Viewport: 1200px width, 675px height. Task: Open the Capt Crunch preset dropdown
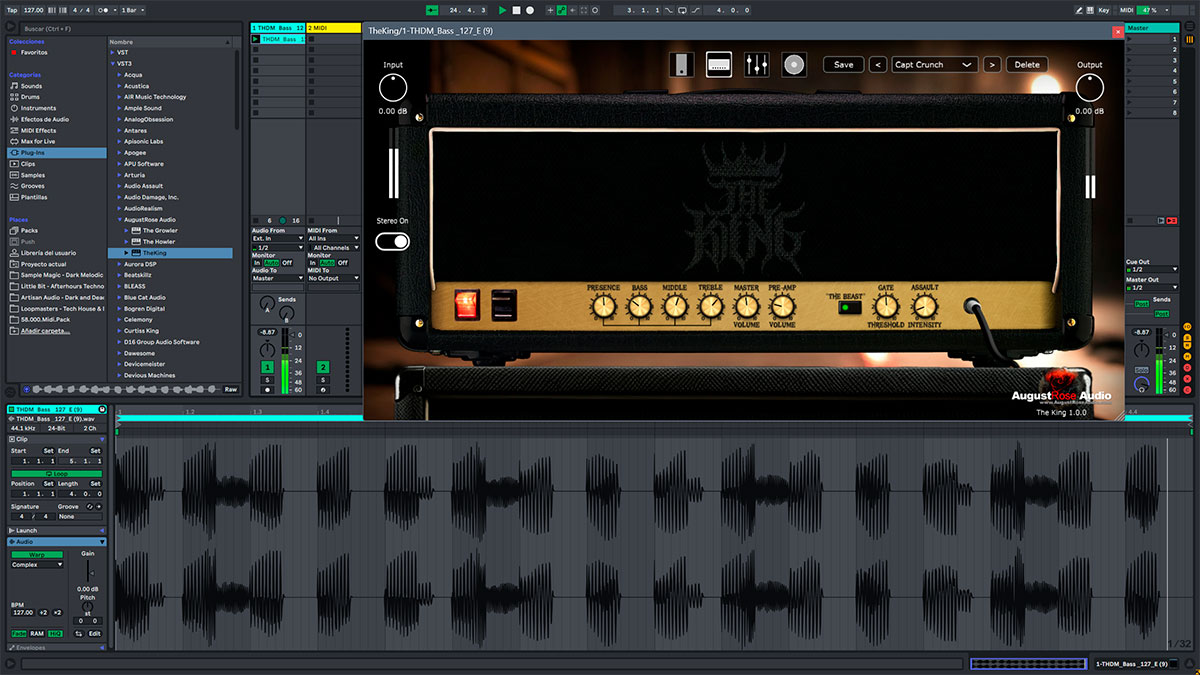coord(934,64)
